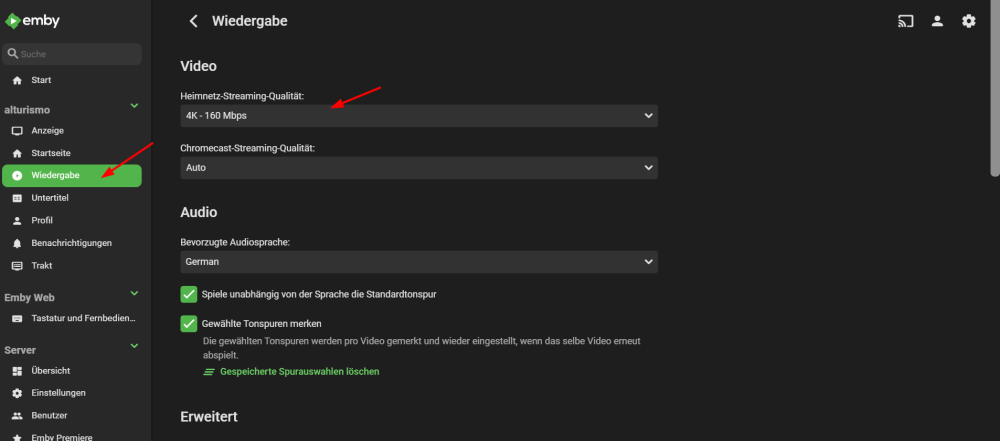Open the server Übersicht page
This screenshot has width=1000, height=441.
[72, 371]
